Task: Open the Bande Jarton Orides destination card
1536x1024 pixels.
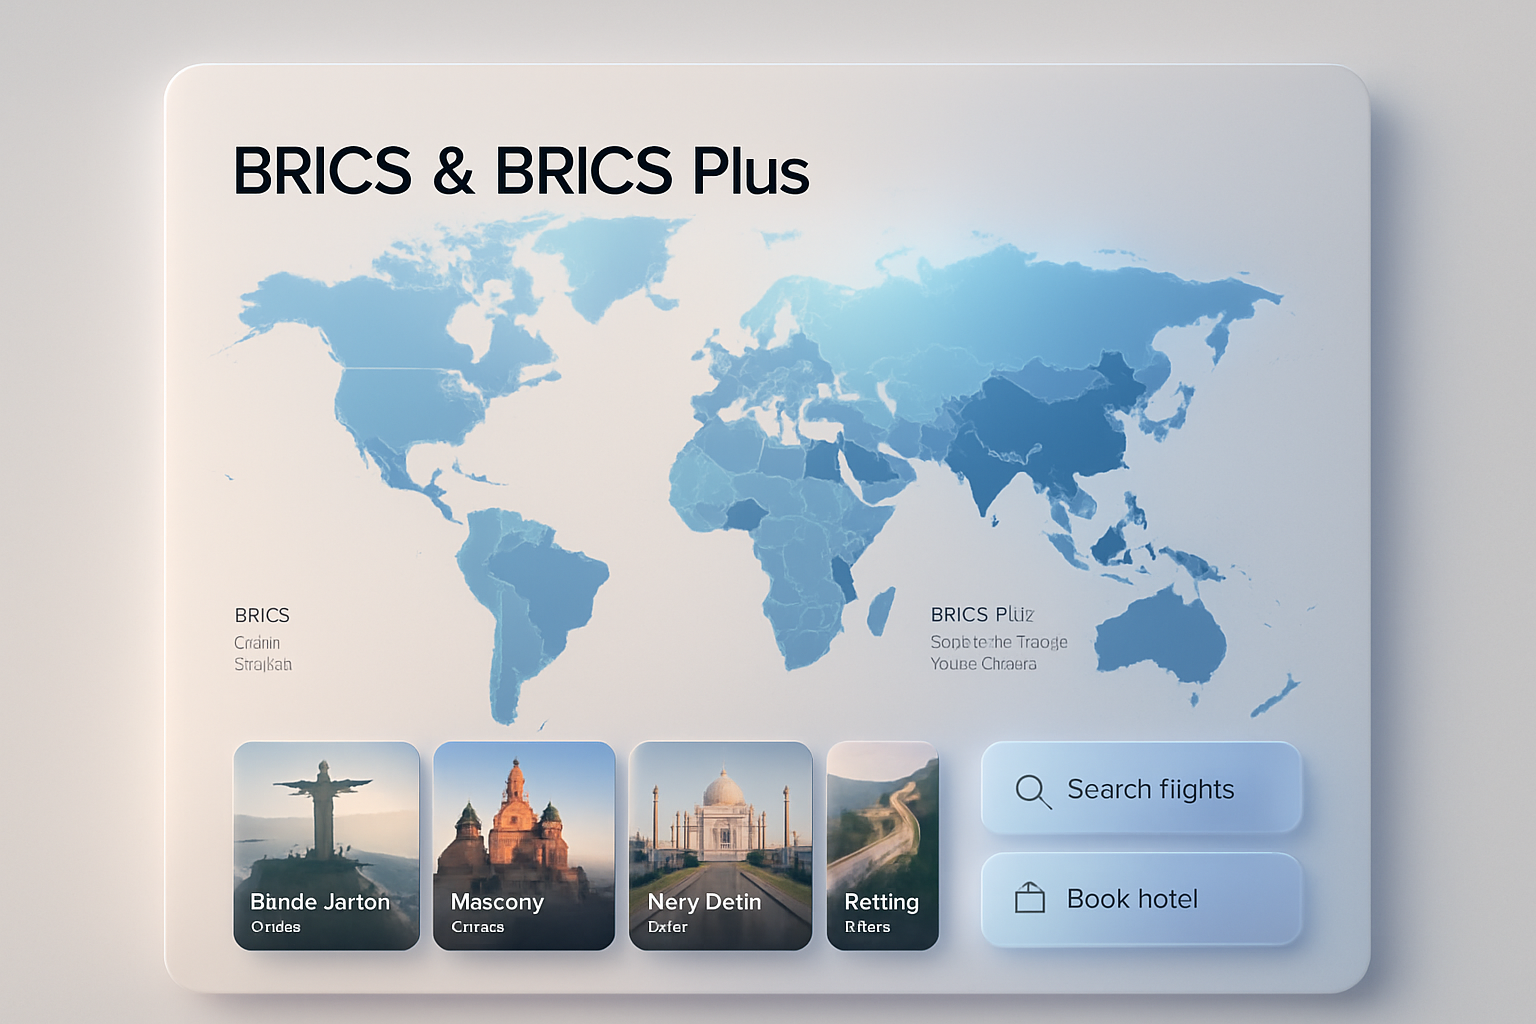Action: pyautogui.click(x=326, y=845)
